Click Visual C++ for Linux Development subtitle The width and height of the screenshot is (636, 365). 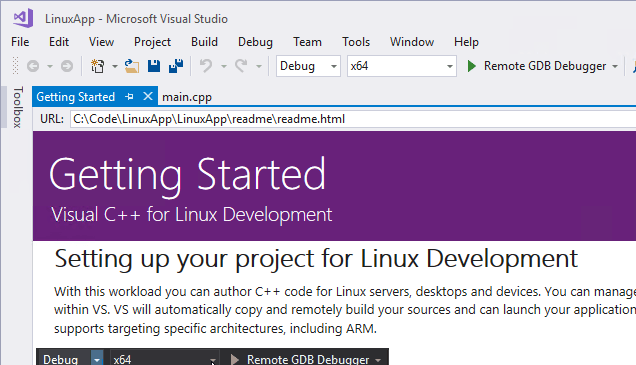click(x=191, y=214)
